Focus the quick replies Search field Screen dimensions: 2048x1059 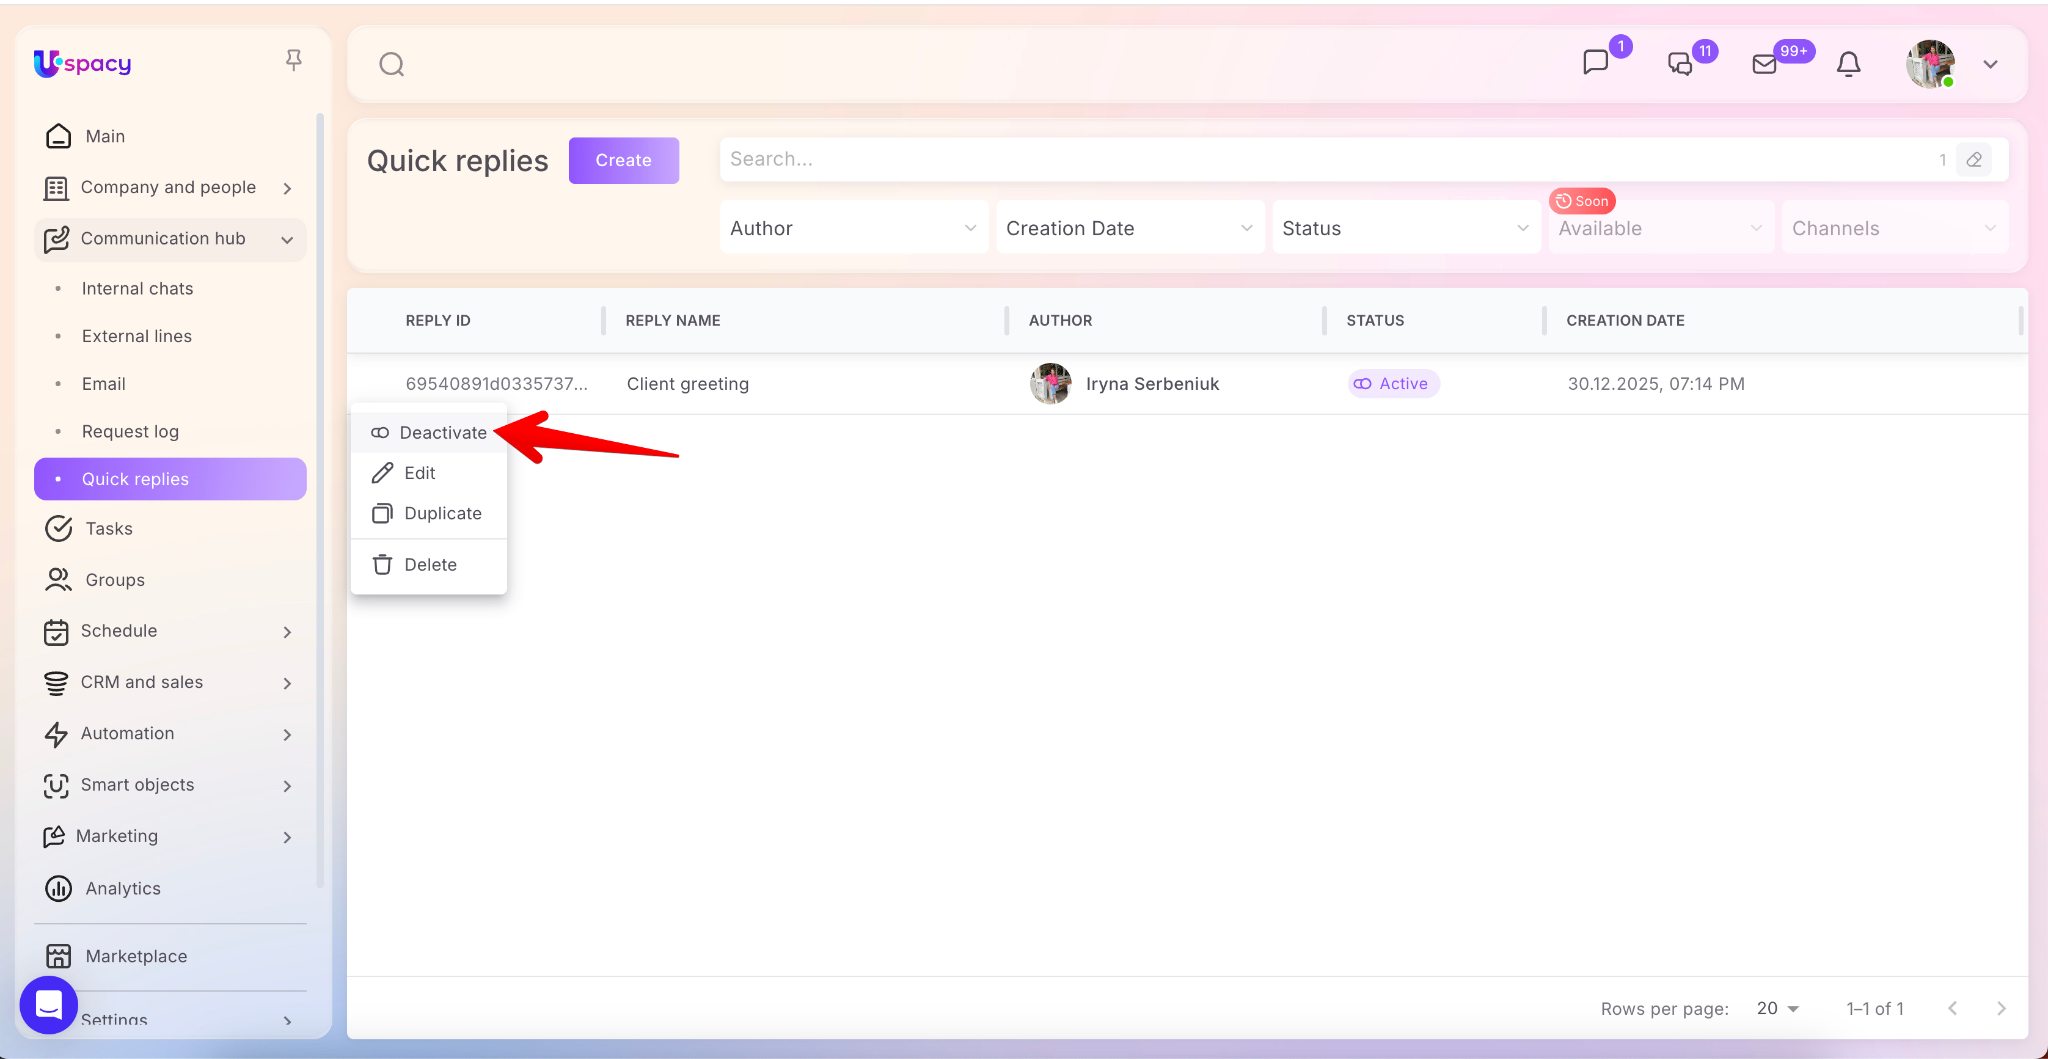1320,160
